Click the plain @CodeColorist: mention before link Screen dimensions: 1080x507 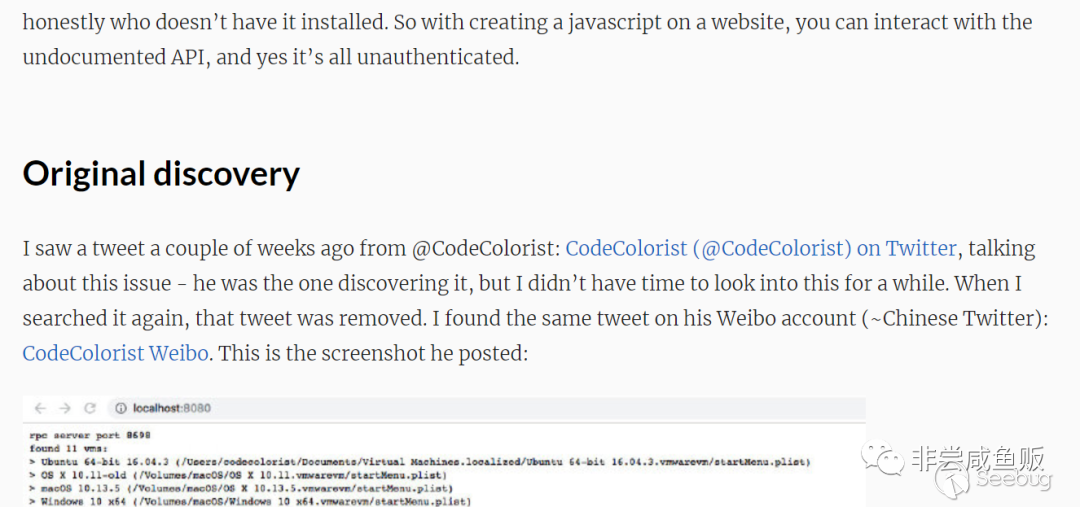coord(488,248)
